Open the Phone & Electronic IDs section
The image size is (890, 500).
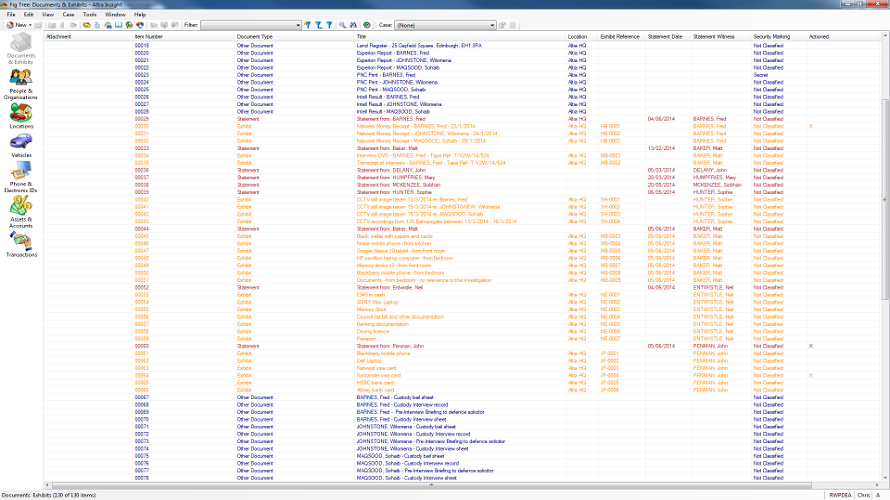coord(21,178)
